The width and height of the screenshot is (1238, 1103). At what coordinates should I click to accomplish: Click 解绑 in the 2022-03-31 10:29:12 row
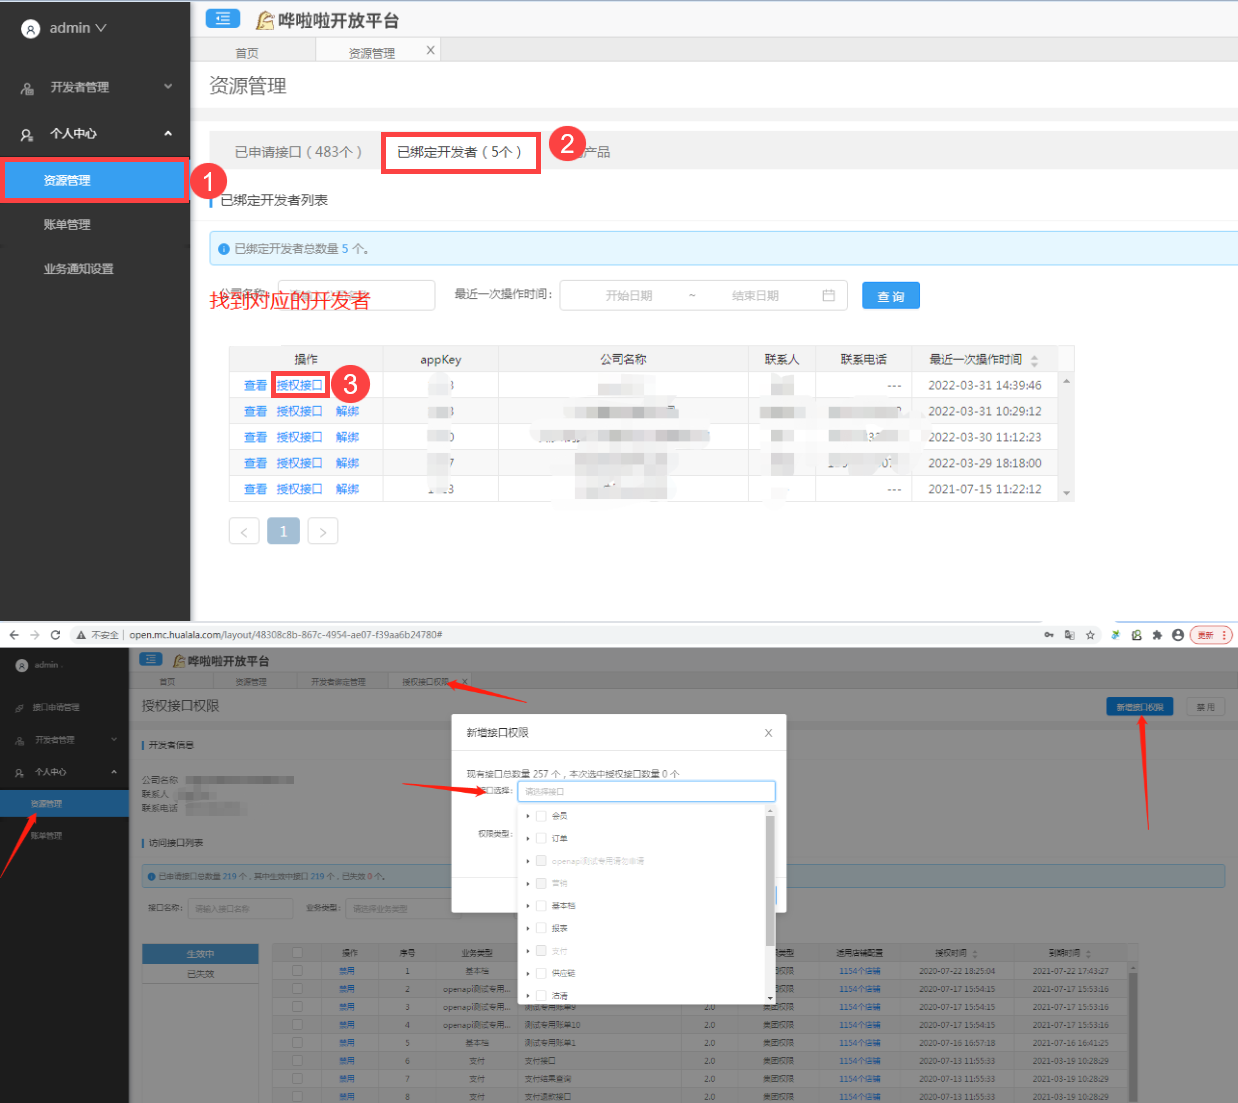tap(347, 411)
